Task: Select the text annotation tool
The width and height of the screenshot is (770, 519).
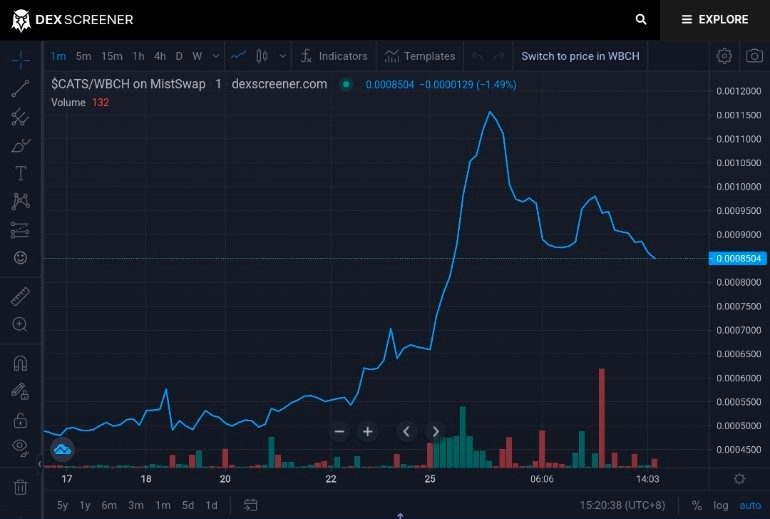Action: pos(21,173)
